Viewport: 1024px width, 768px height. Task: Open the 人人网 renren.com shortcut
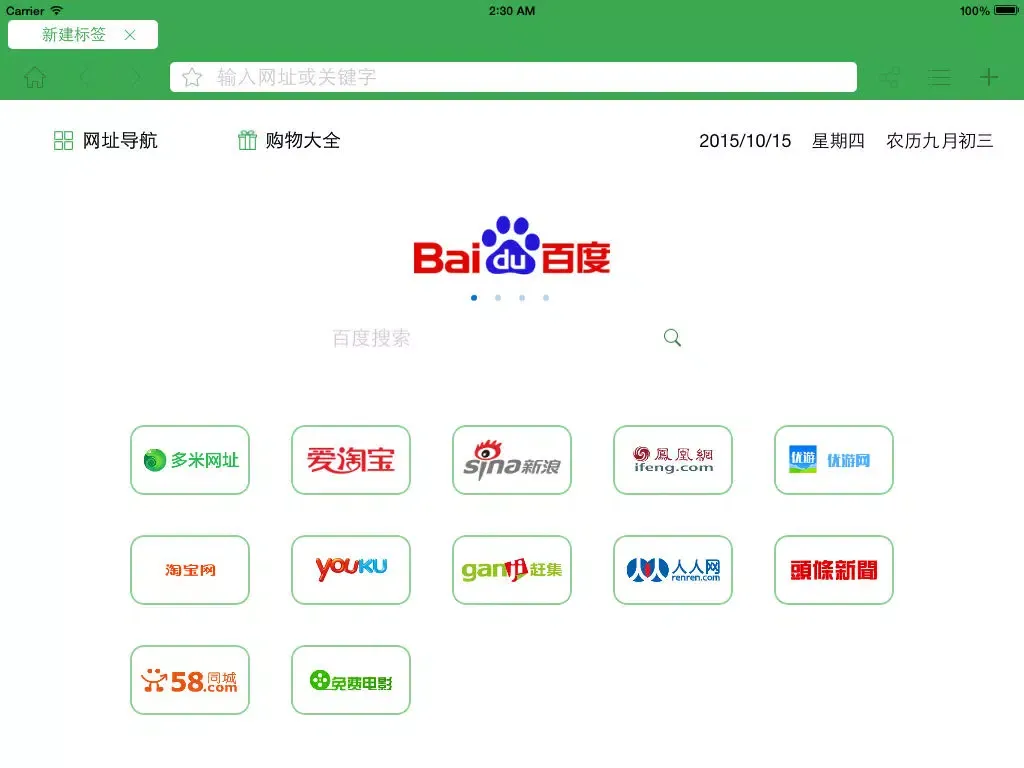673,570
